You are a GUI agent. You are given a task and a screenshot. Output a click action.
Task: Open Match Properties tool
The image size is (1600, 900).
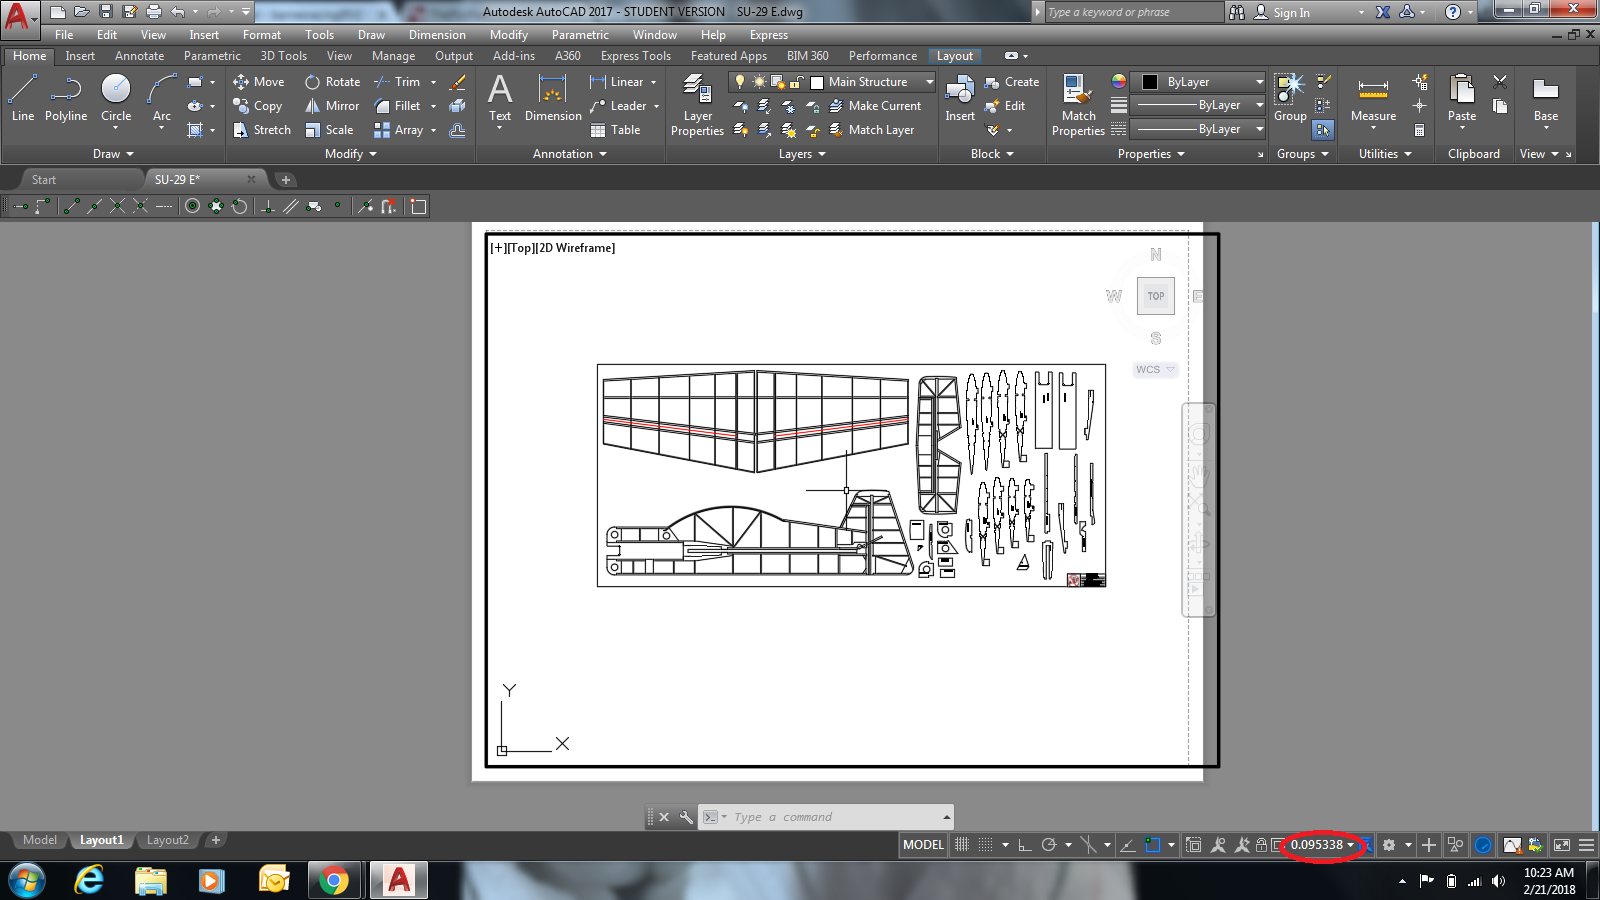tap(1078, 104)
